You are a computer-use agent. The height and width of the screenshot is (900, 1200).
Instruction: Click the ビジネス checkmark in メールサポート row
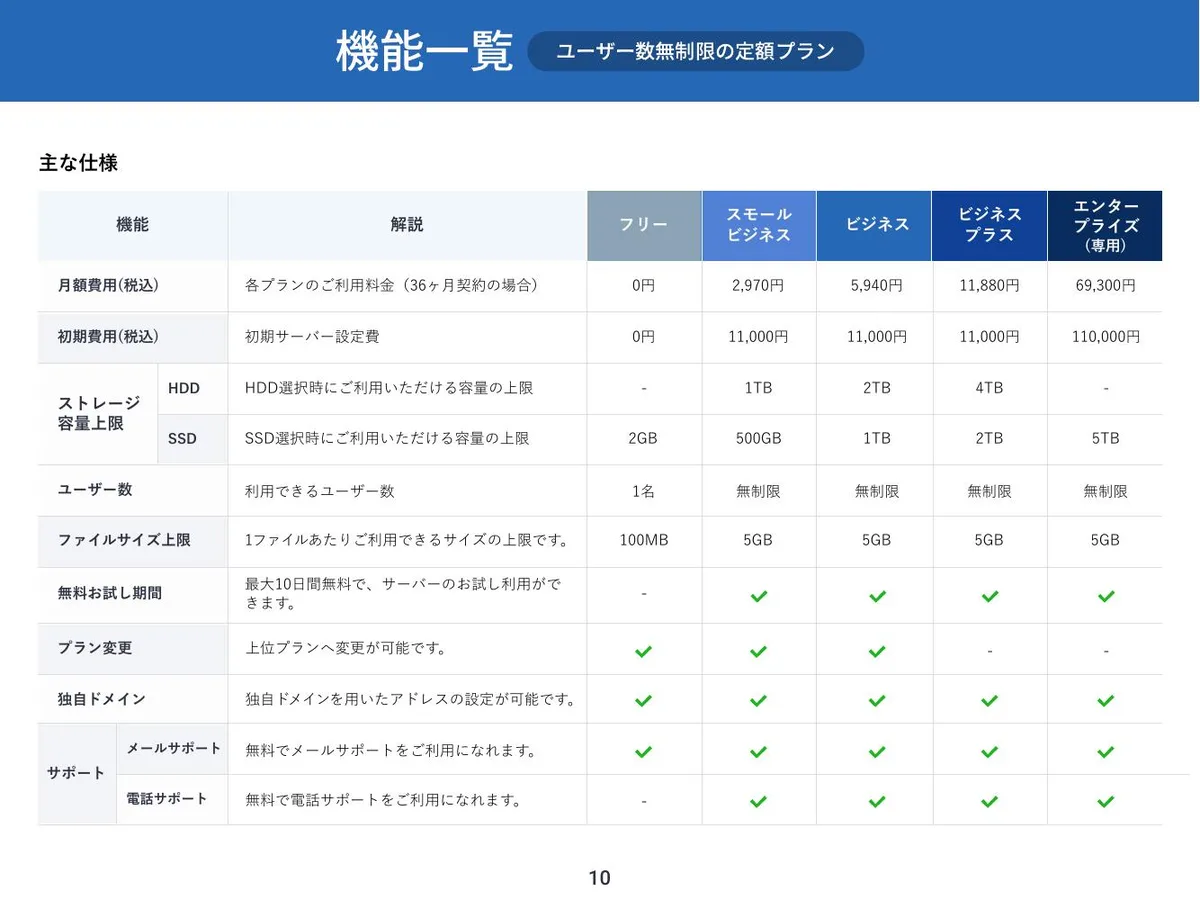pyautogui.click(x=877, y=751)
